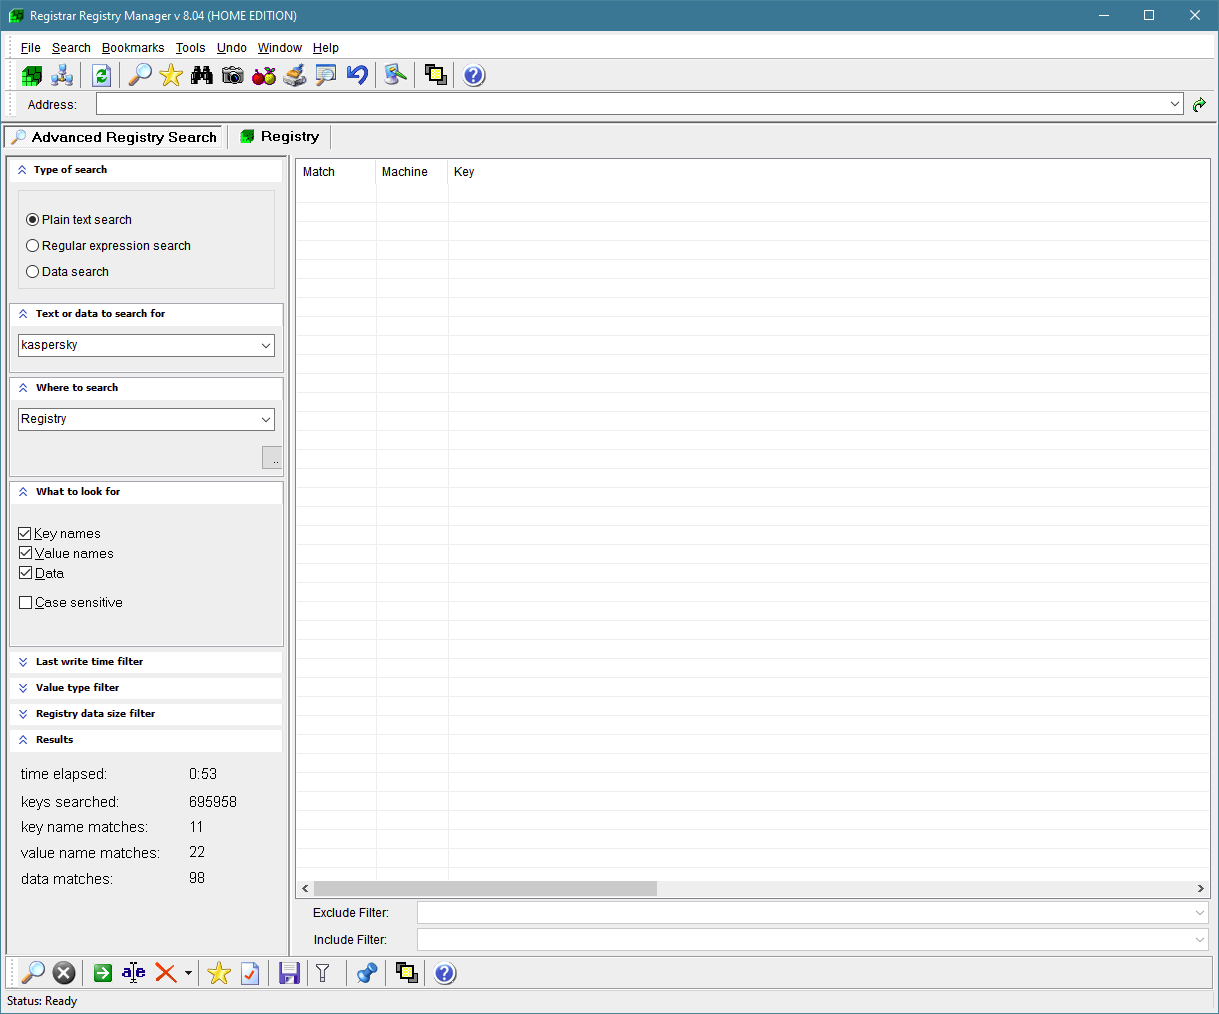This screenshot has height=1014, width=1219.
Task: Open the search text dropdown containing kaspersky
Action: [x=266, y=345]
